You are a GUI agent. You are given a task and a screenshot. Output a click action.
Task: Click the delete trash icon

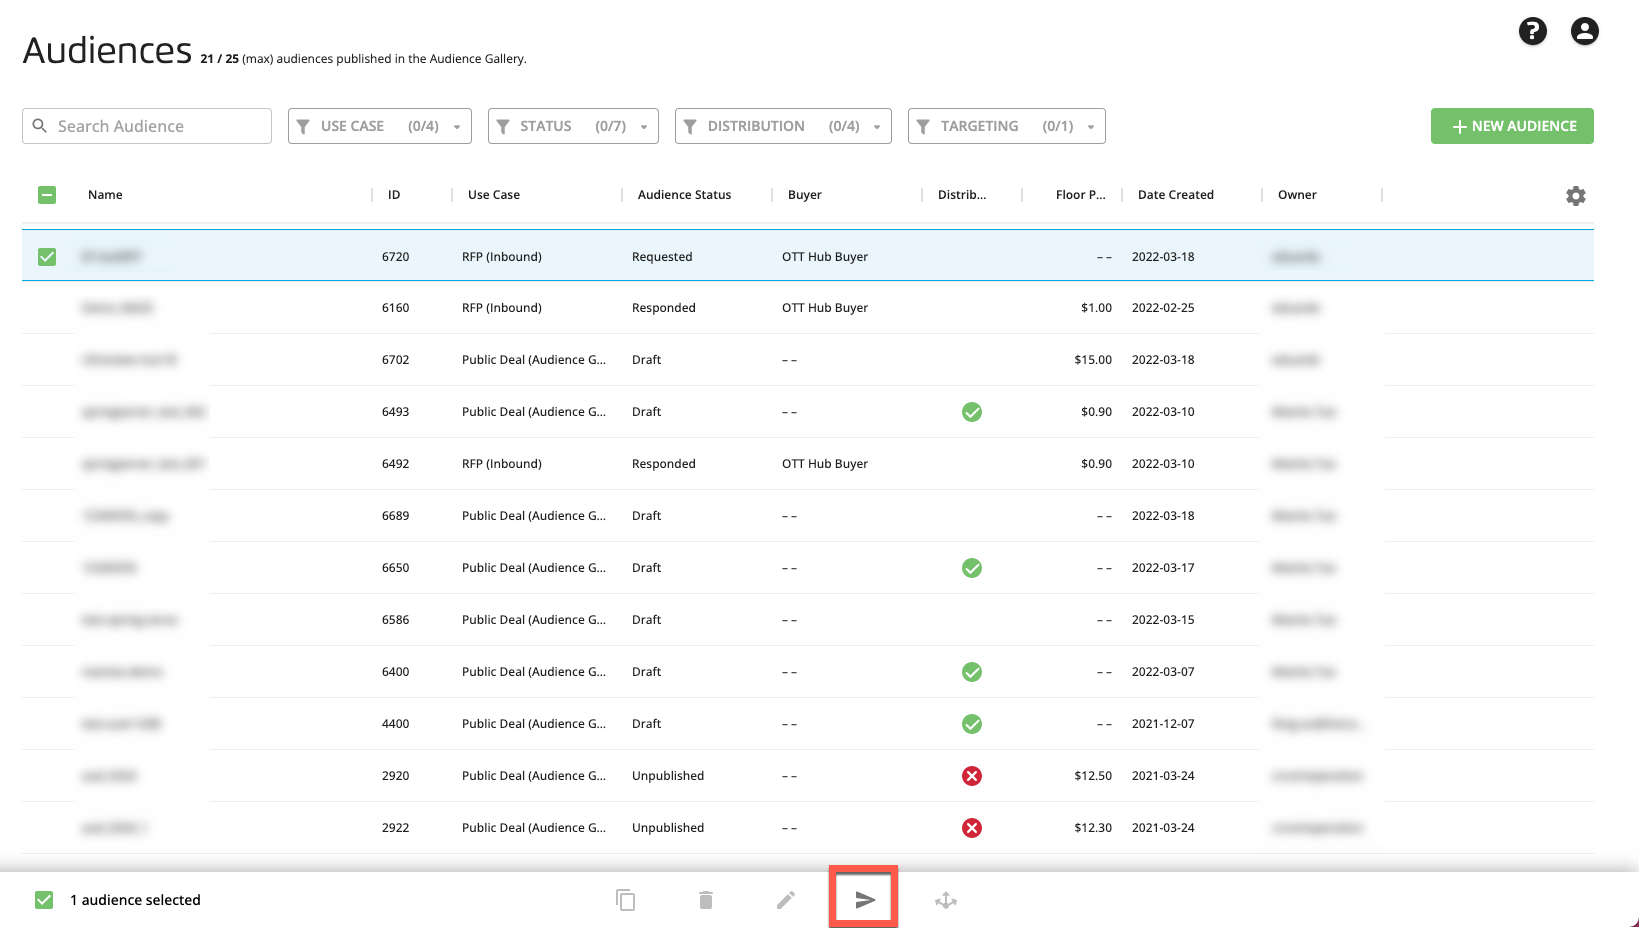coord(706,900)
